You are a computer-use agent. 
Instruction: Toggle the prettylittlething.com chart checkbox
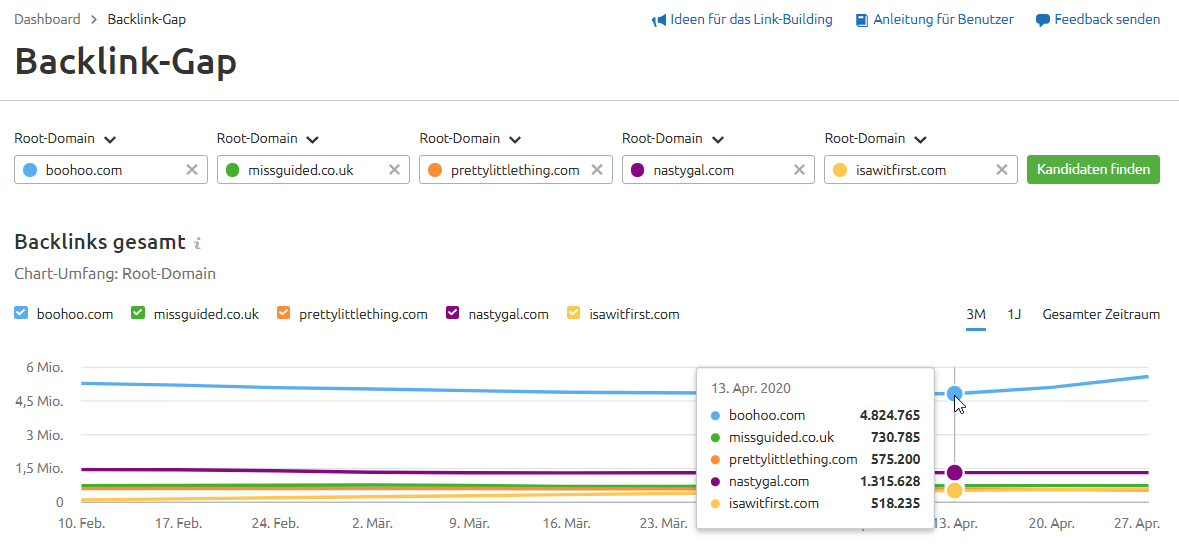pos(283,313)
